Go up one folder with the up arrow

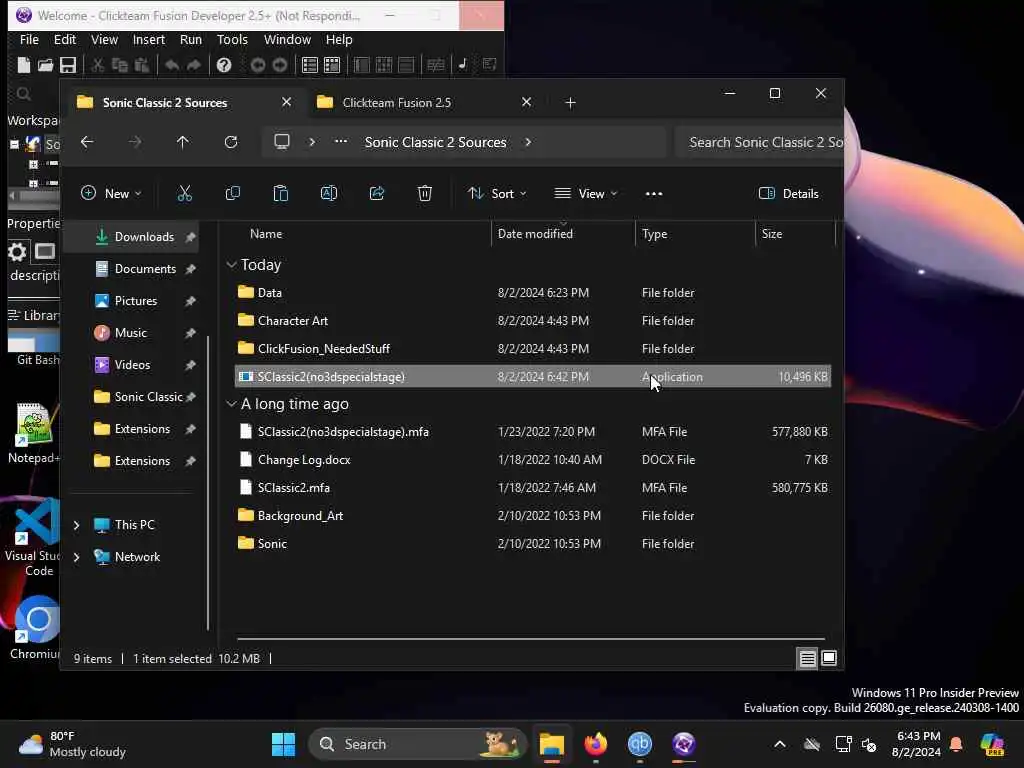point(183,142)
